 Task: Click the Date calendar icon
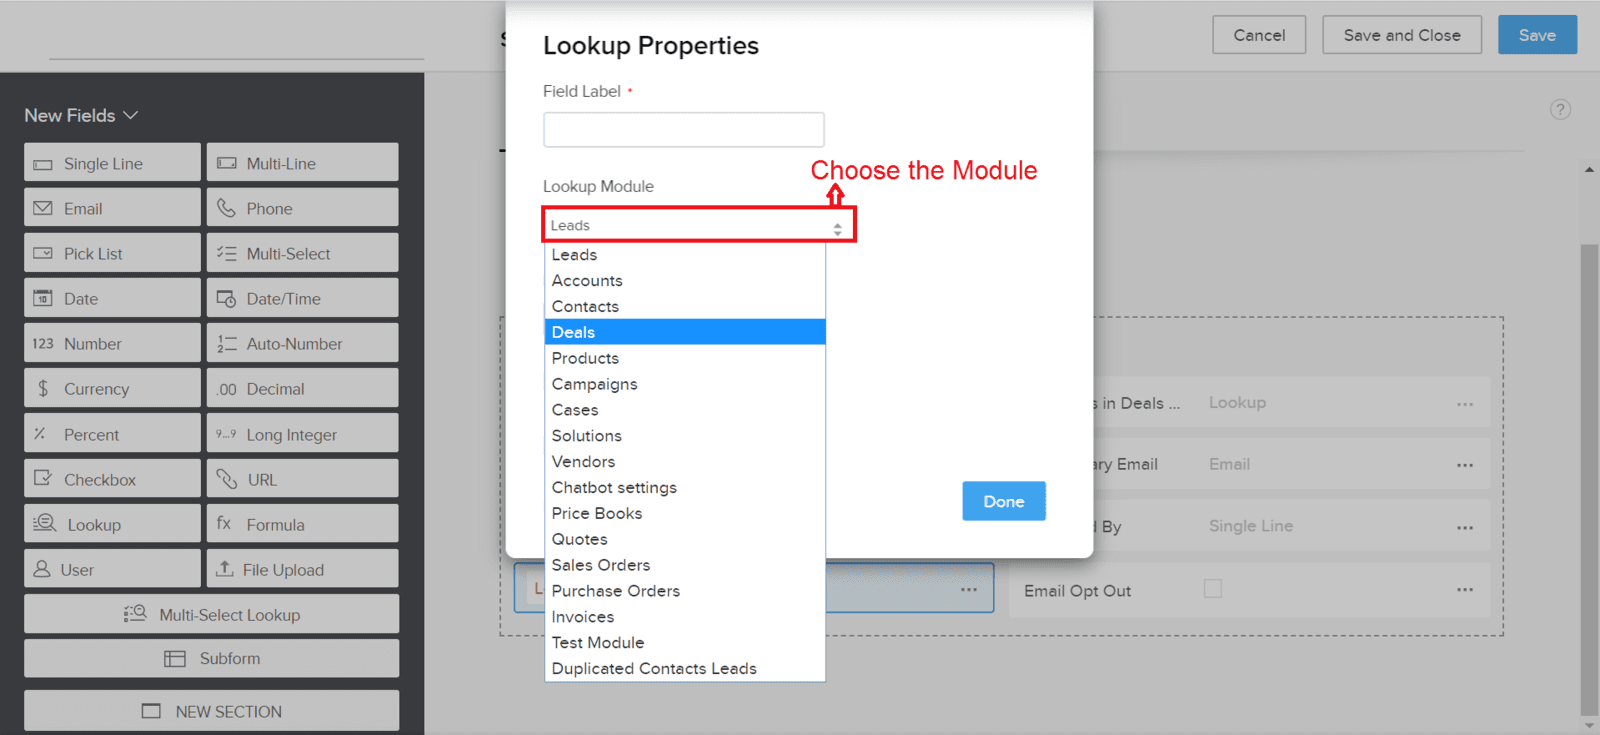click(43, 298)
